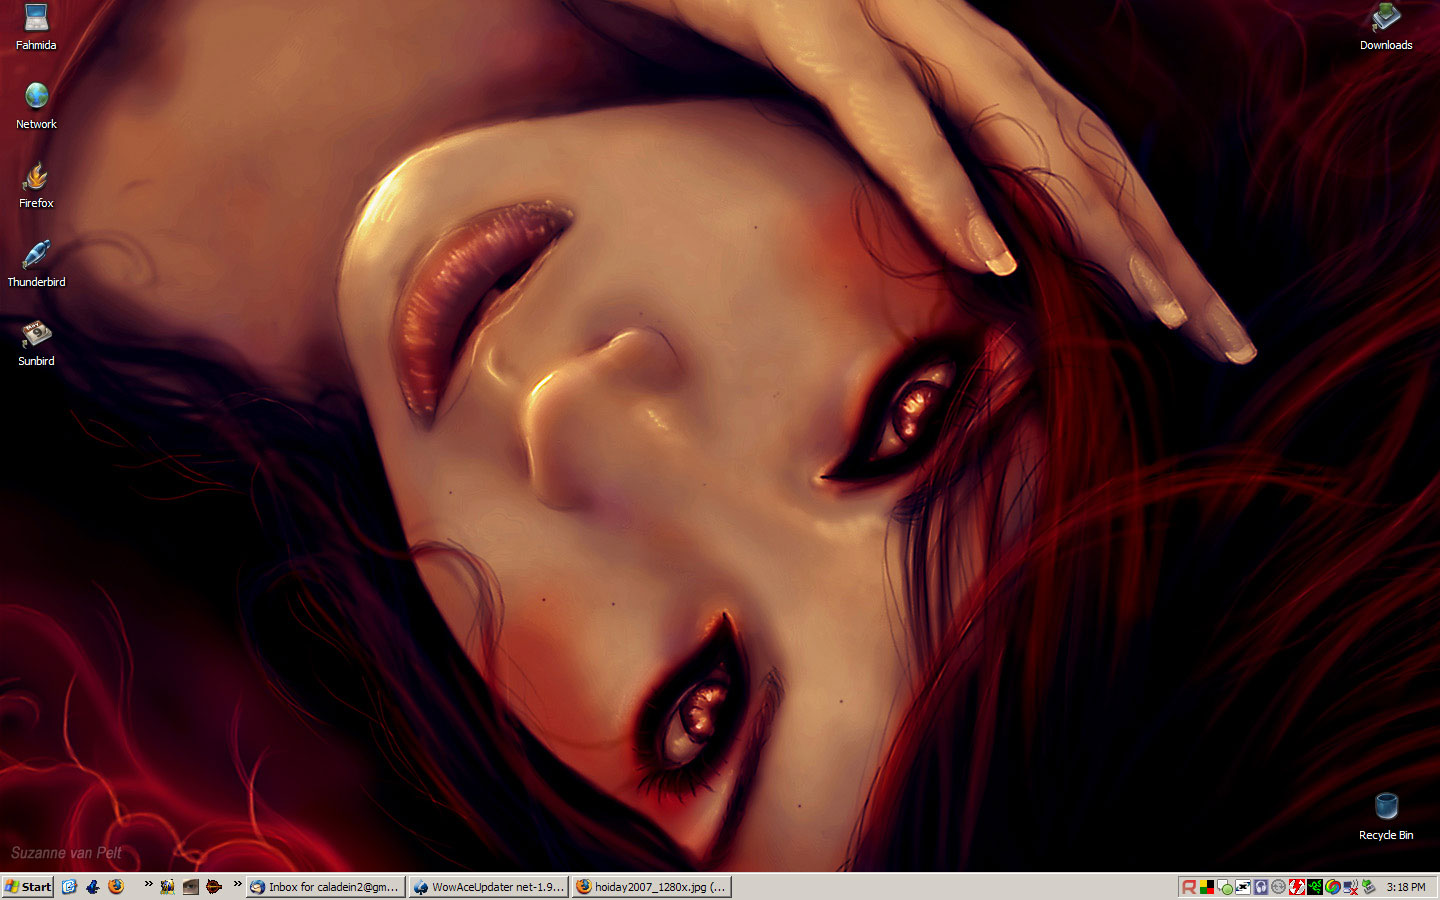Click the first Quick Launch icon beside Start
The image size is (1440, 900).
(69, 887)
